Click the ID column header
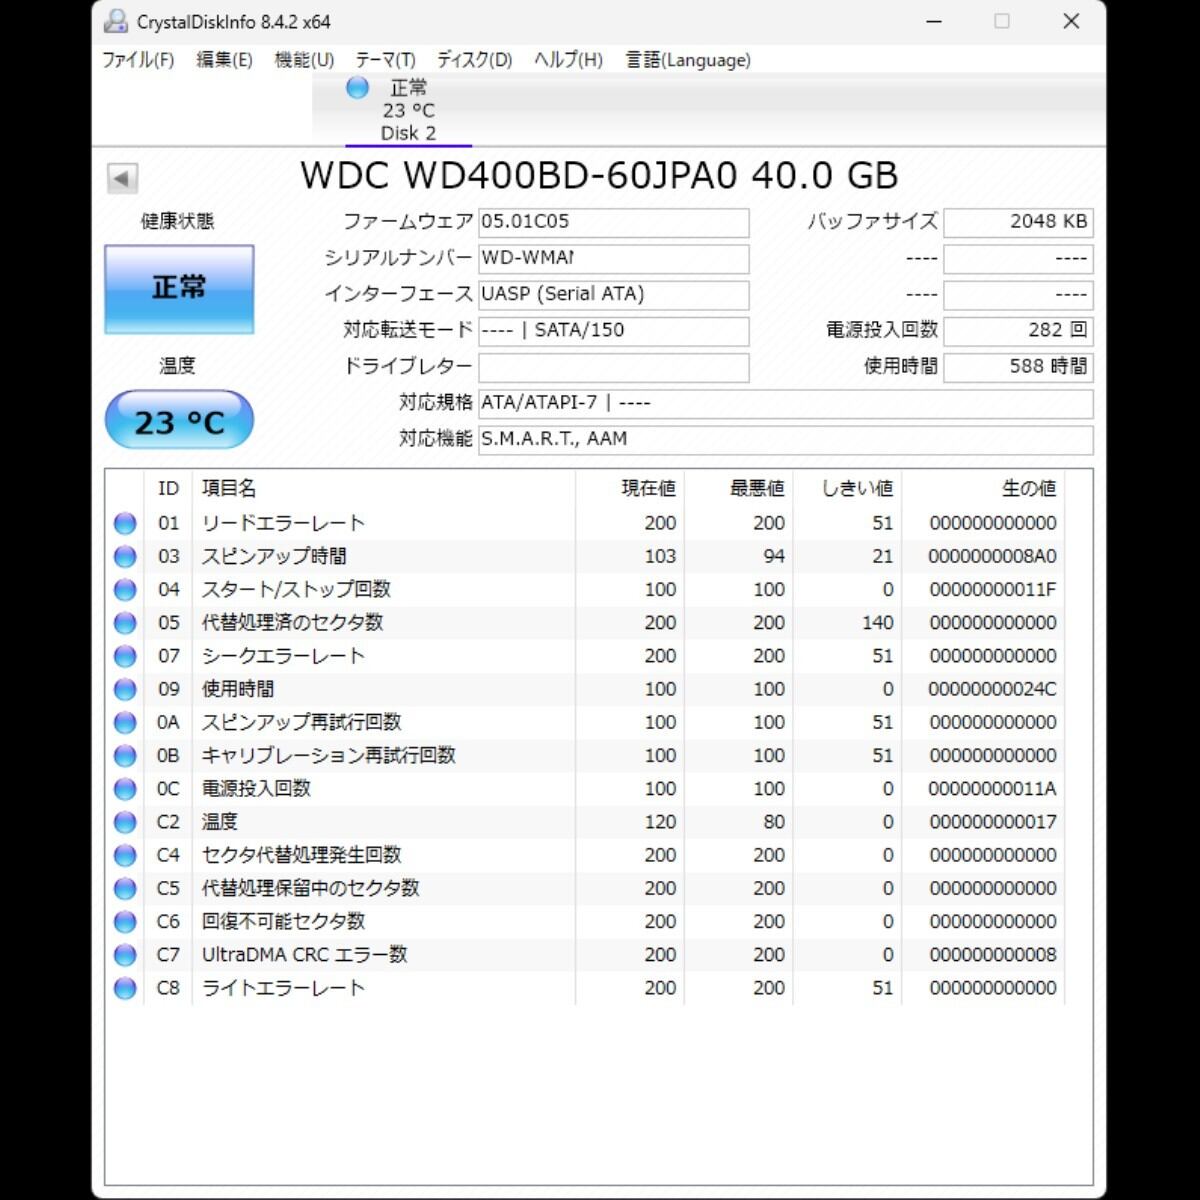 (168, 488)
